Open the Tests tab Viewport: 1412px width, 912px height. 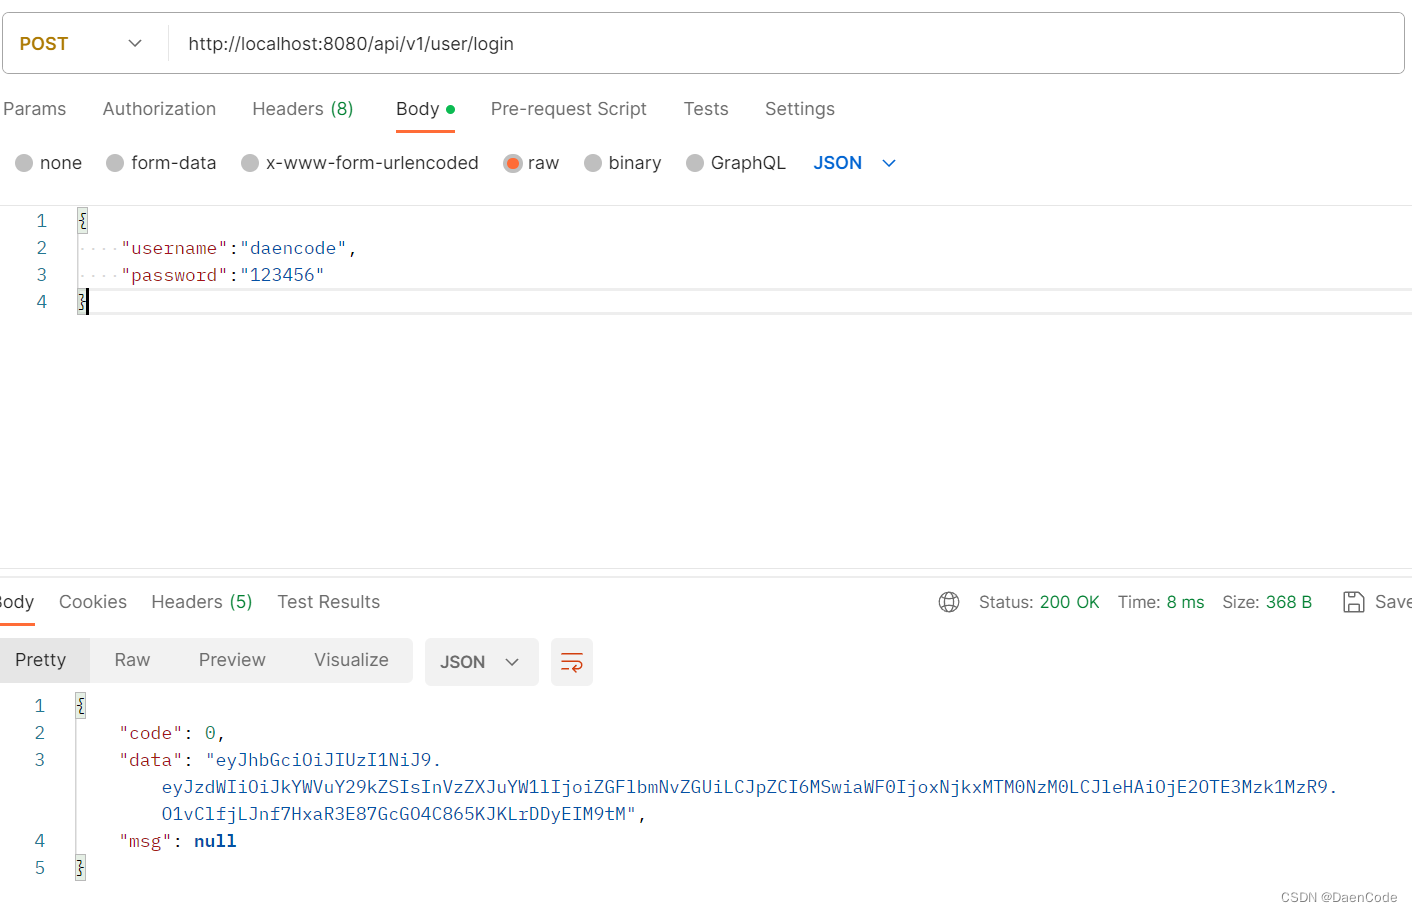click(x=706, y=108)
